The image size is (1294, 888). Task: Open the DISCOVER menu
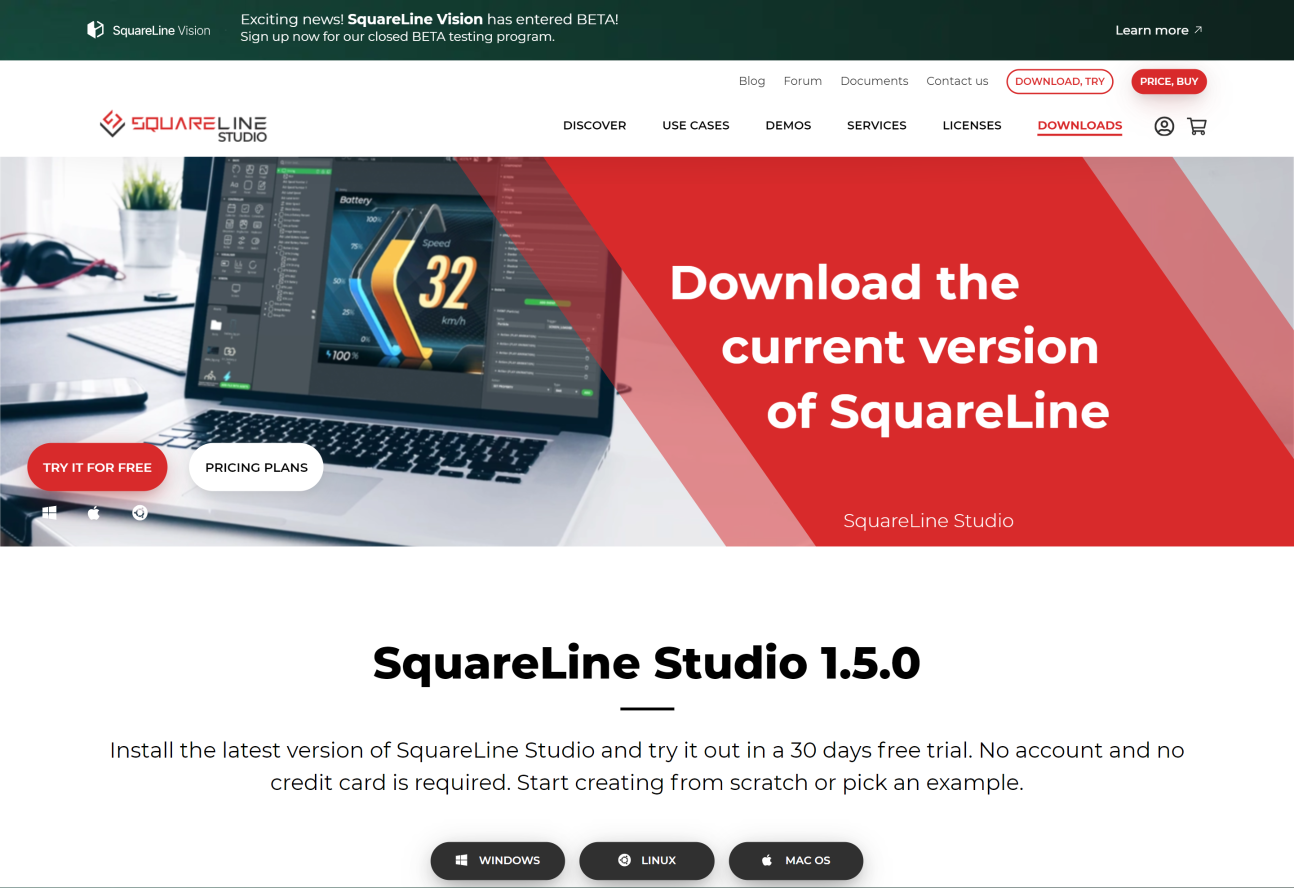point(594,125)
